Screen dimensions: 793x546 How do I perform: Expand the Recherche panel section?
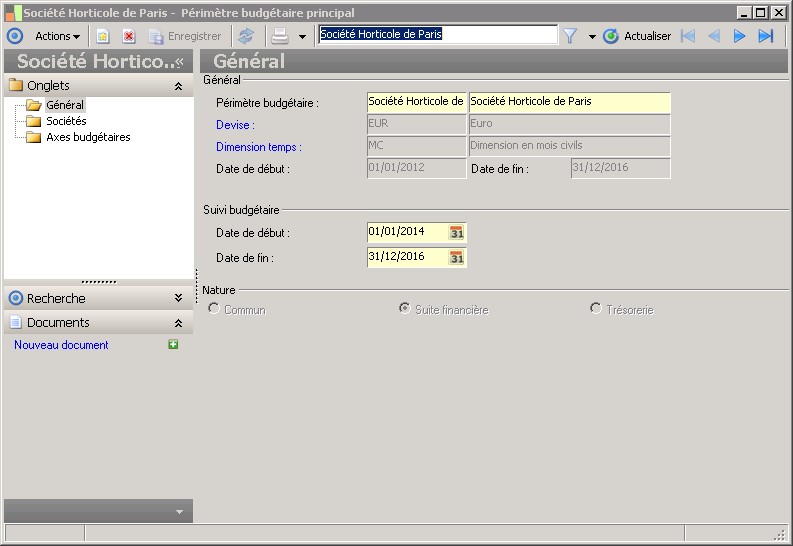point(178,298)
